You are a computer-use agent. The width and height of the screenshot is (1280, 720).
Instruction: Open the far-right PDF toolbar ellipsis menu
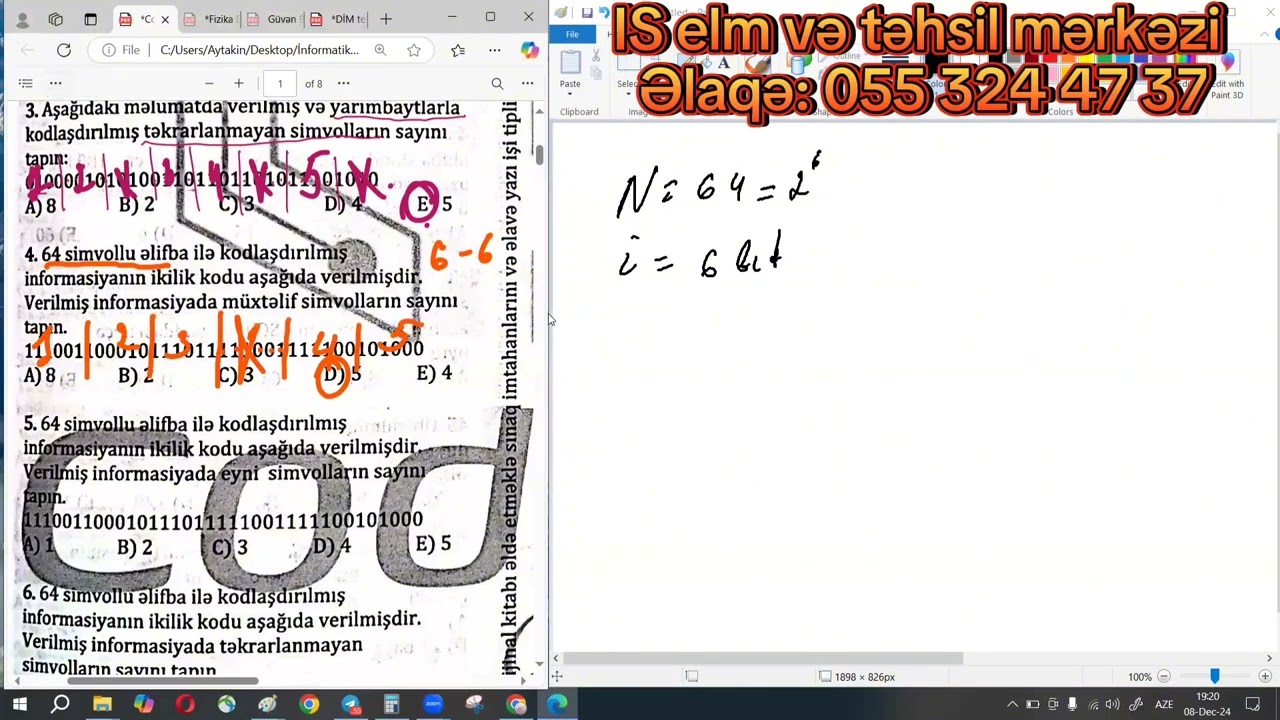528,84
